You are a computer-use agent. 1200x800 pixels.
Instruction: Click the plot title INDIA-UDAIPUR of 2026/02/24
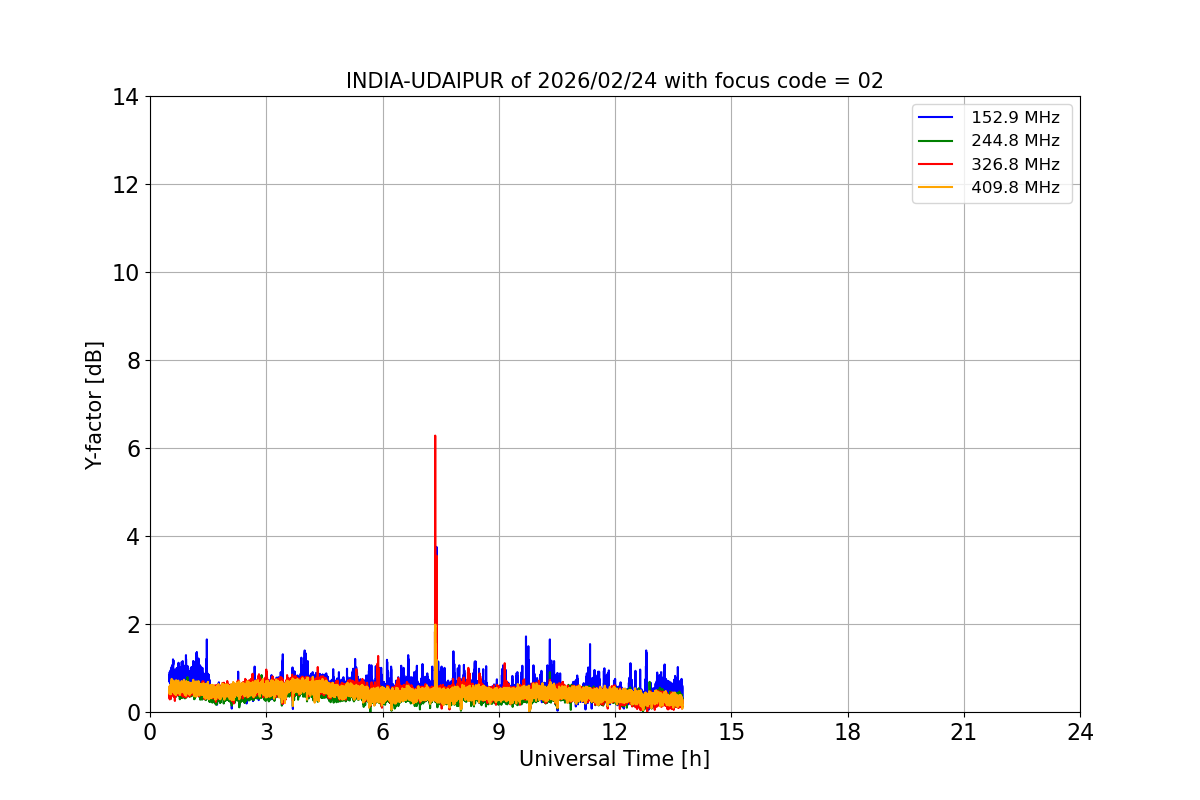tap(614, 81)
